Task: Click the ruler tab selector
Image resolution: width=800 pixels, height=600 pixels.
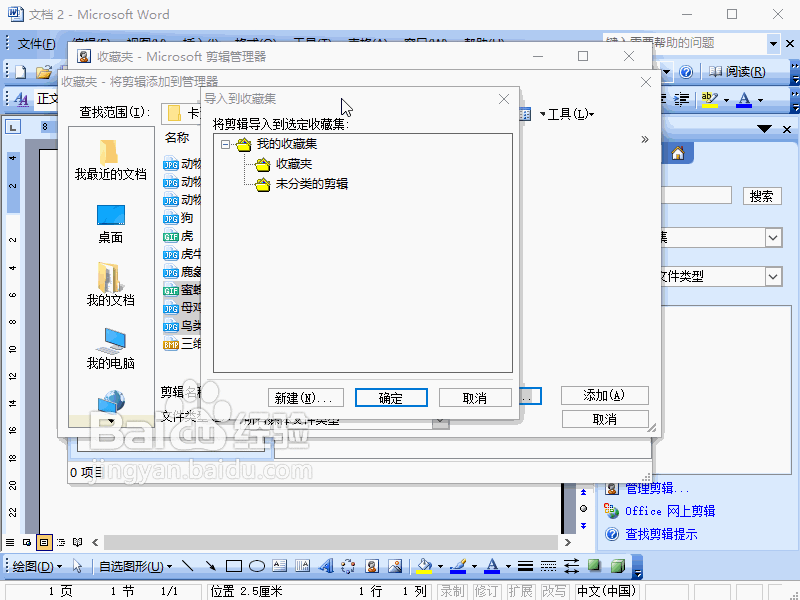Action: (13, 127)
